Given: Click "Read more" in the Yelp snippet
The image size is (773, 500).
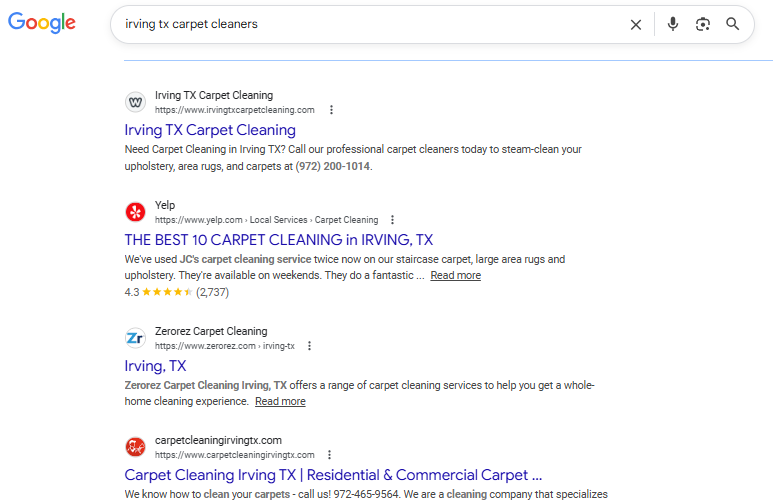Looking at the screenshot, I should 455,276.
